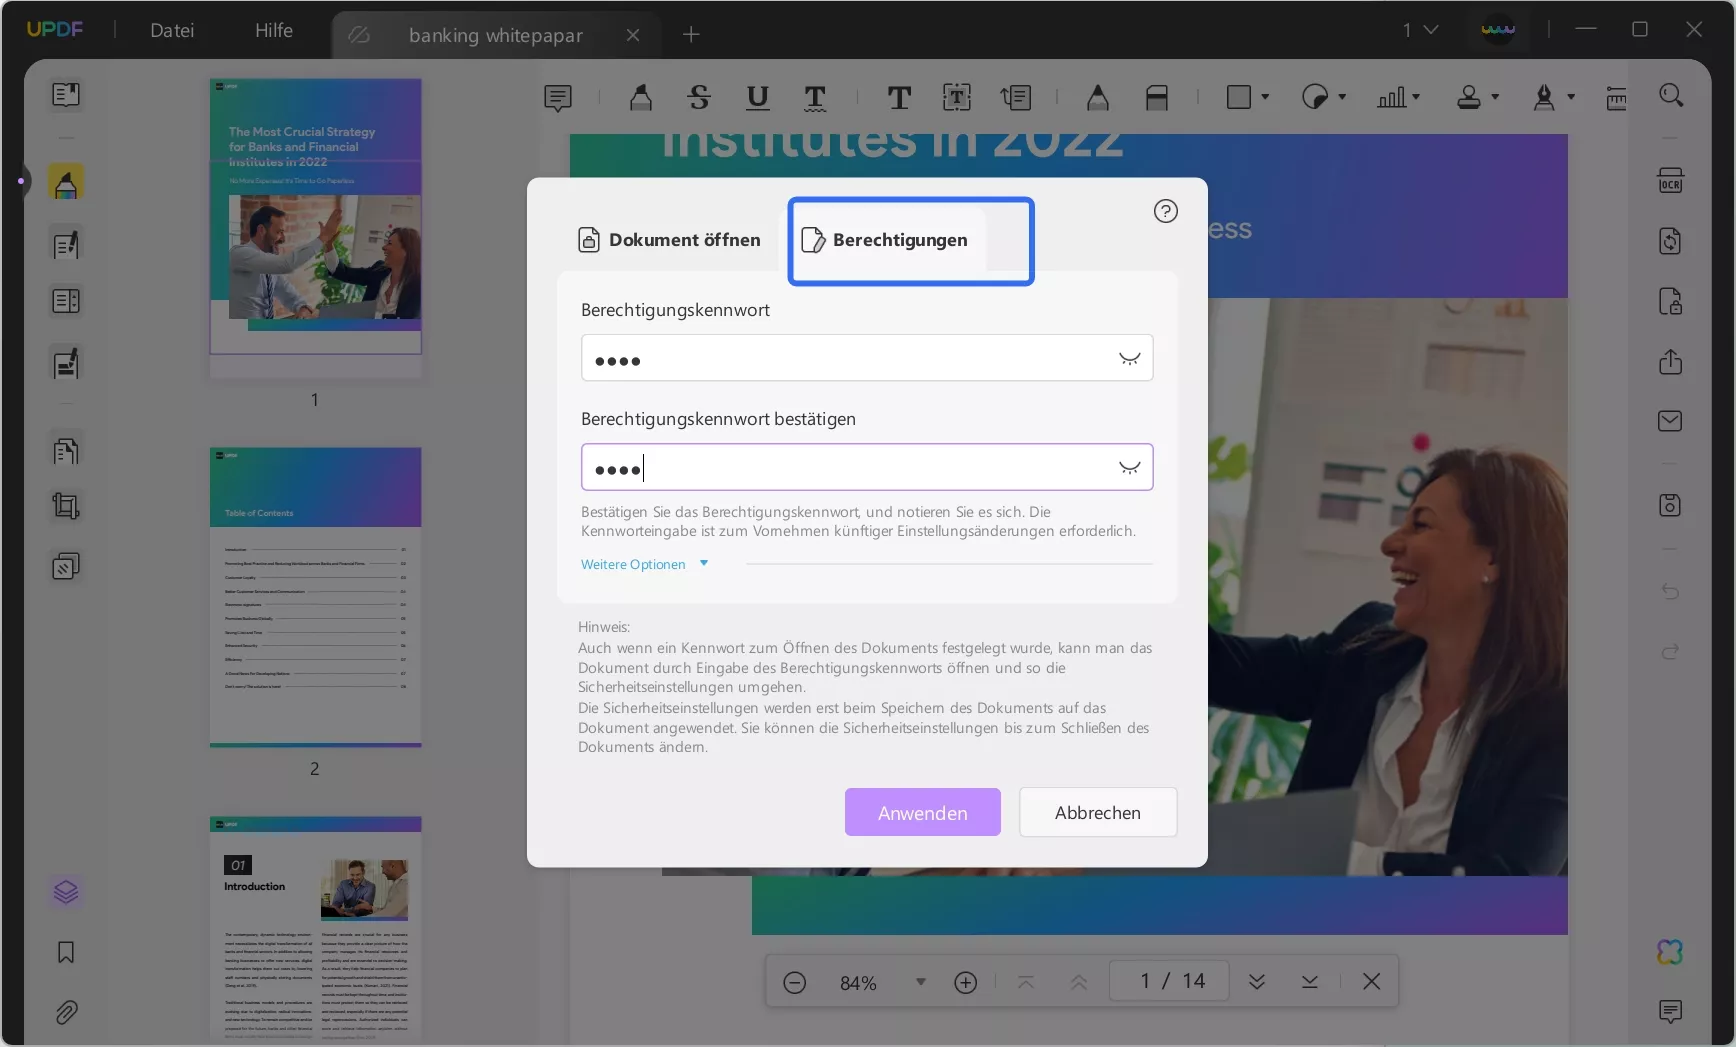Select the Pencil drawing tool
1736x1047 pixels.
[1098, 98]
